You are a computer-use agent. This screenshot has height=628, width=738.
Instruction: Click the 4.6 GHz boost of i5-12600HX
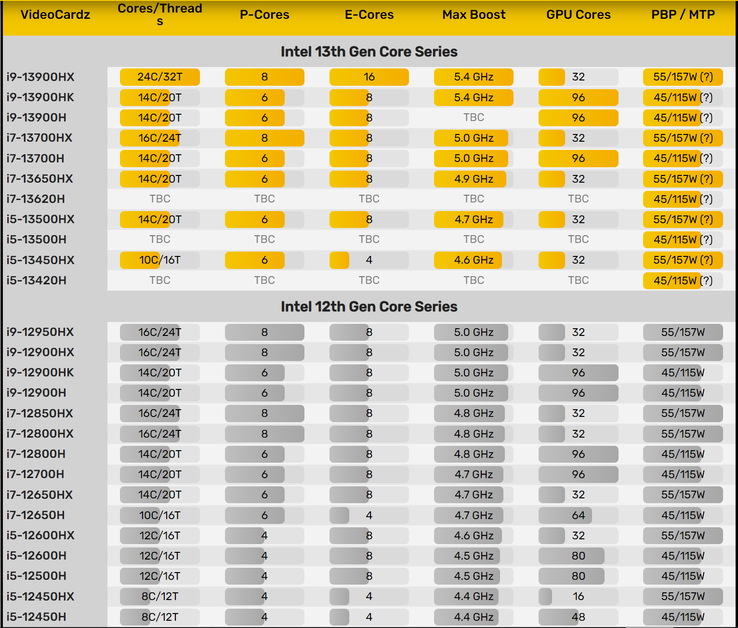coord(473,535)
